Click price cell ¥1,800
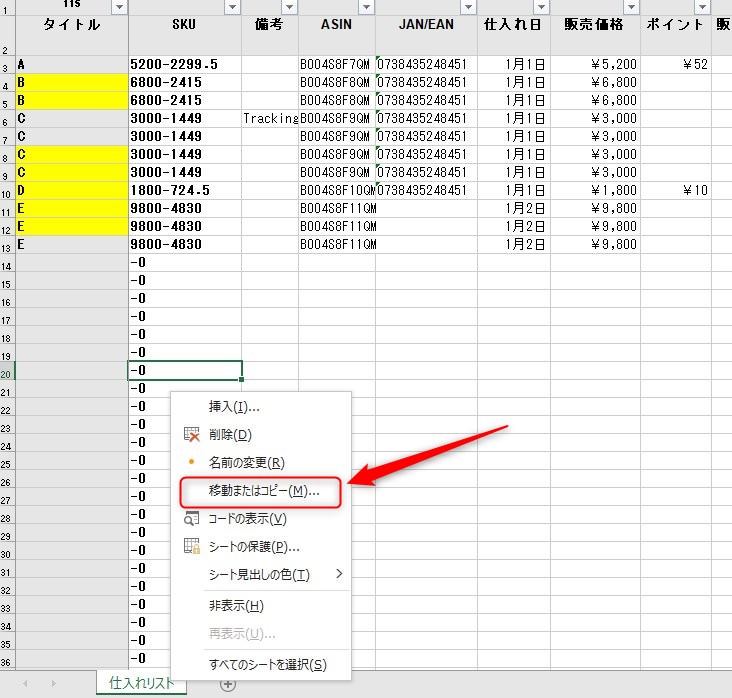The image size is (732, 698). pyautogui.click(x=595, y=190)
